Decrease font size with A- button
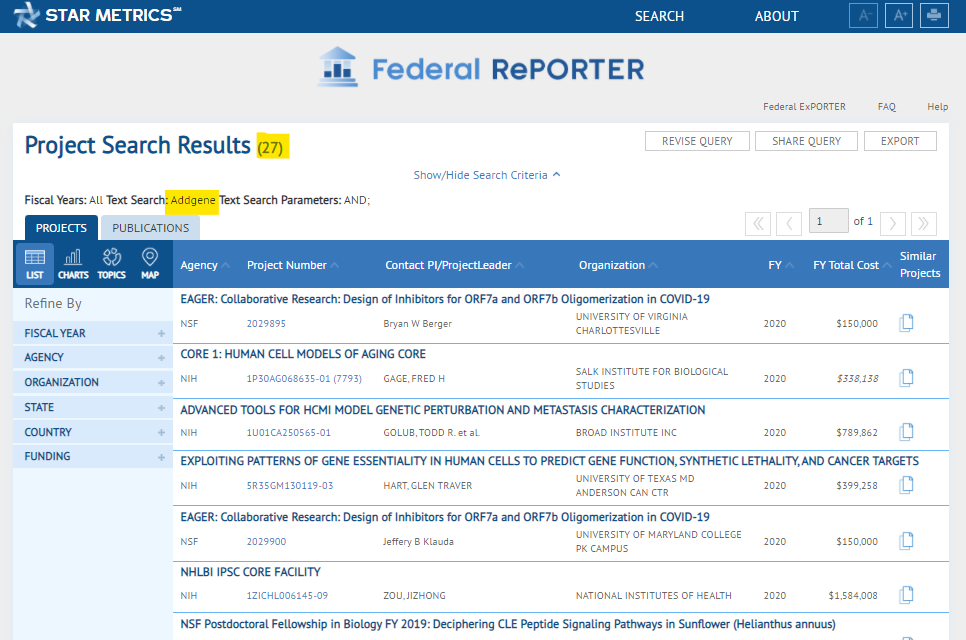Screen dimensions: 966x640 [x=863, y=15]
